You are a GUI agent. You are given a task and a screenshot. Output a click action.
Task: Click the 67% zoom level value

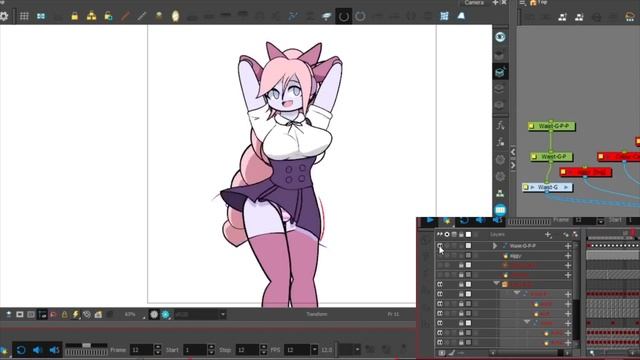pos(130,315)
